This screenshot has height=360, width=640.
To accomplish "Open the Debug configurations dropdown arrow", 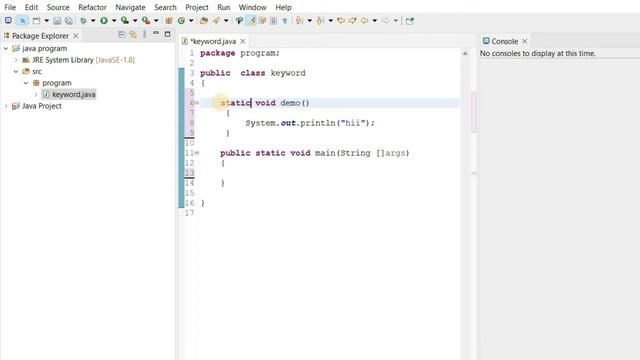I will (x=93, y=20).
